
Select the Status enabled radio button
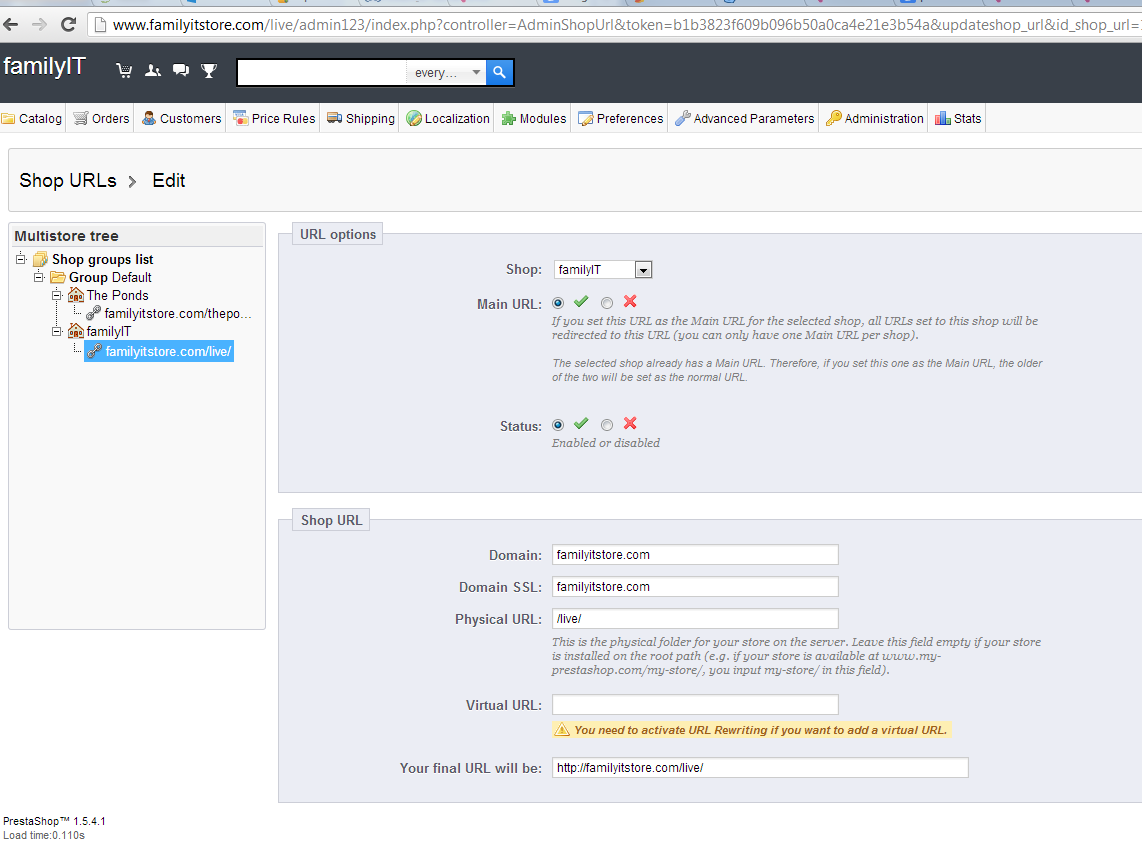pyautogui.click(x=558, y=425)
